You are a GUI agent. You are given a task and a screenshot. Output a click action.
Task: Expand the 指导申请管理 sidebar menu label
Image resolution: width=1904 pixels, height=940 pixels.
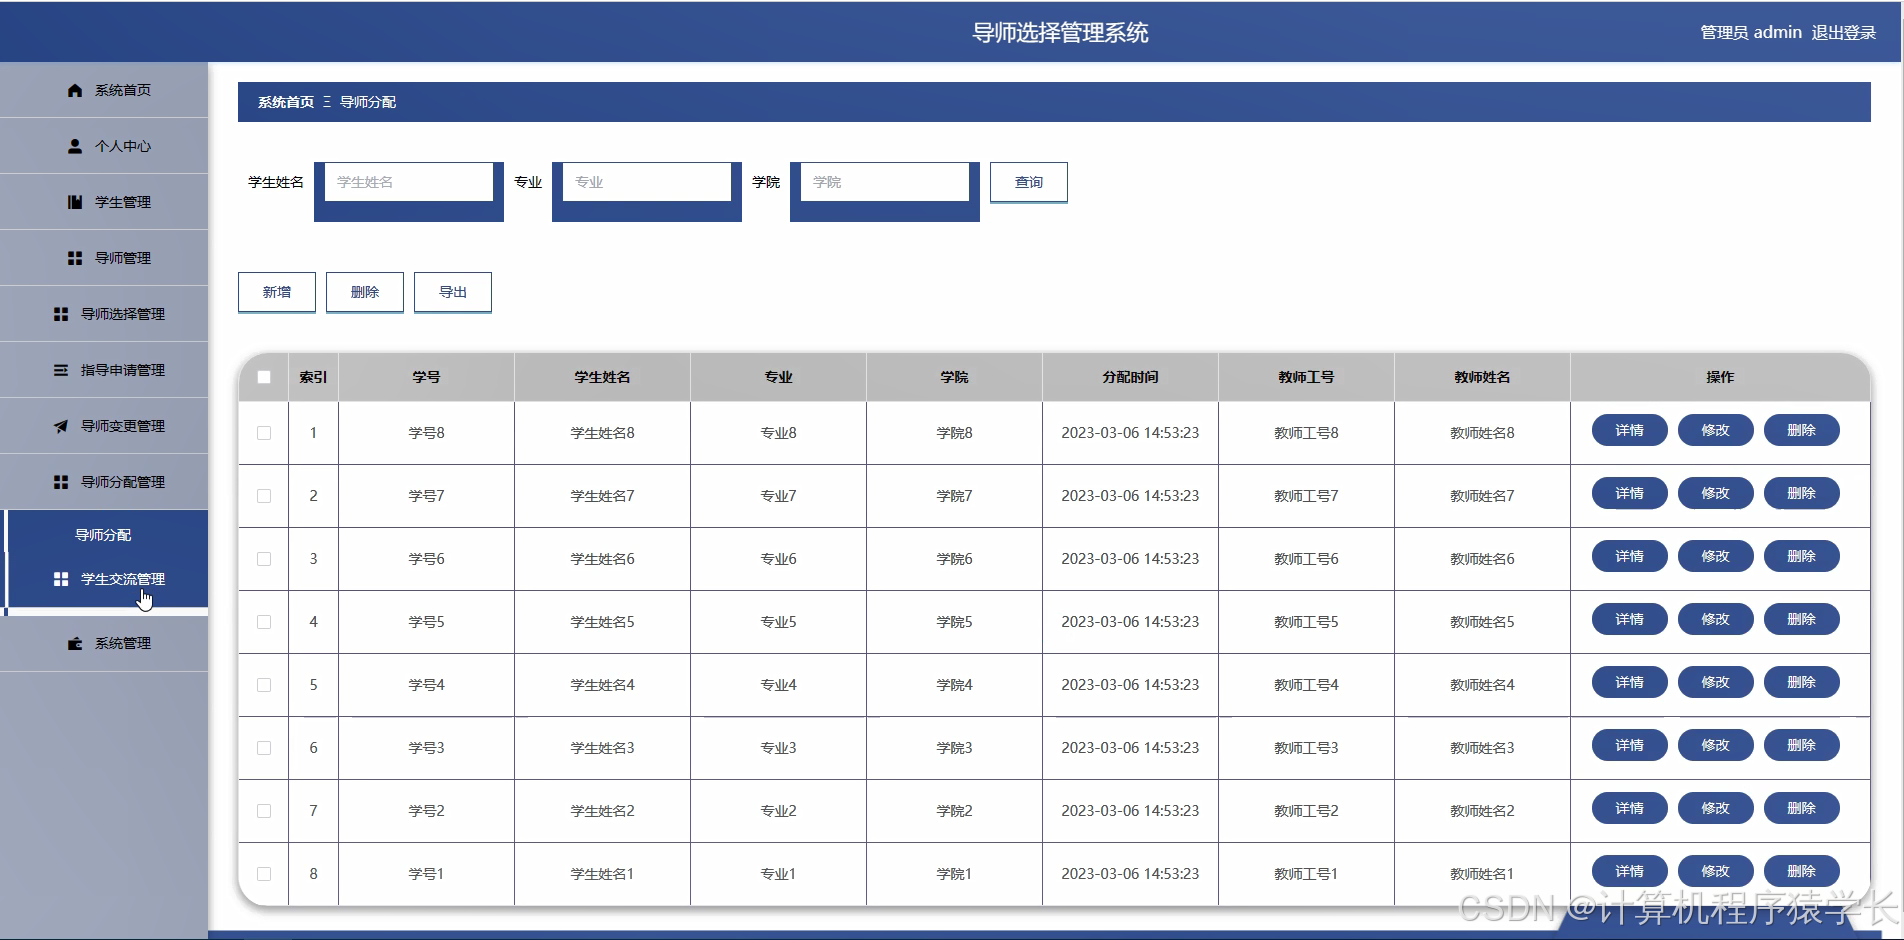tap(123, 370)
